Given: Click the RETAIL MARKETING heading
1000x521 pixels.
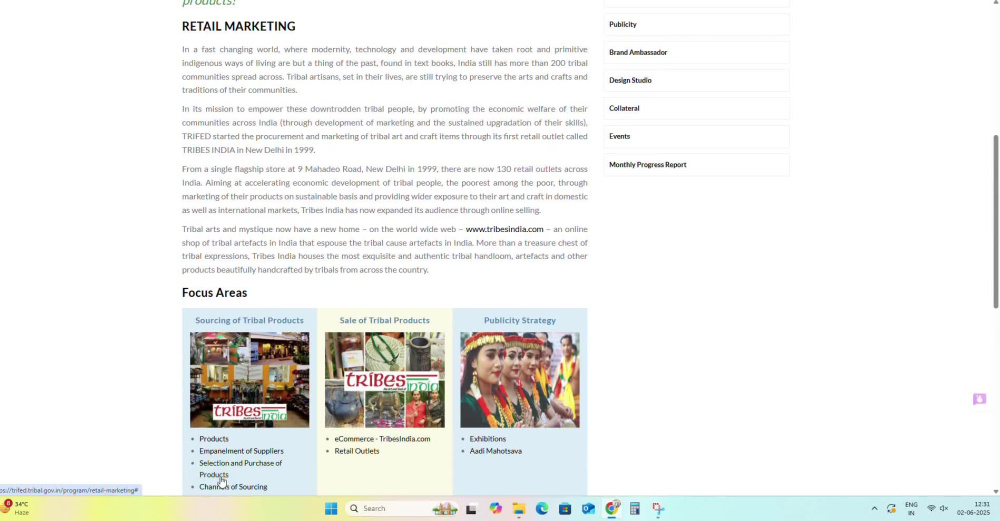Looking at the screenshot, I should 239,26.
